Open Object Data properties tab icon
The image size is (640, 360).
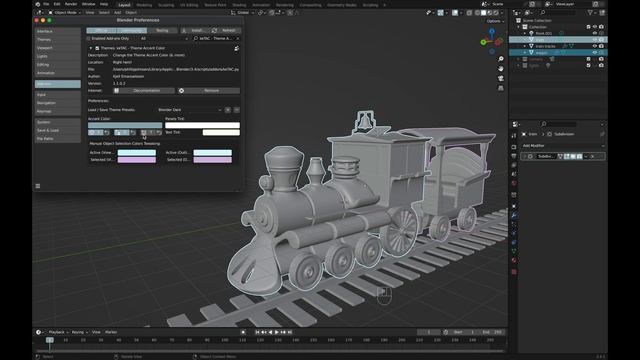click(x=514, y=251)
